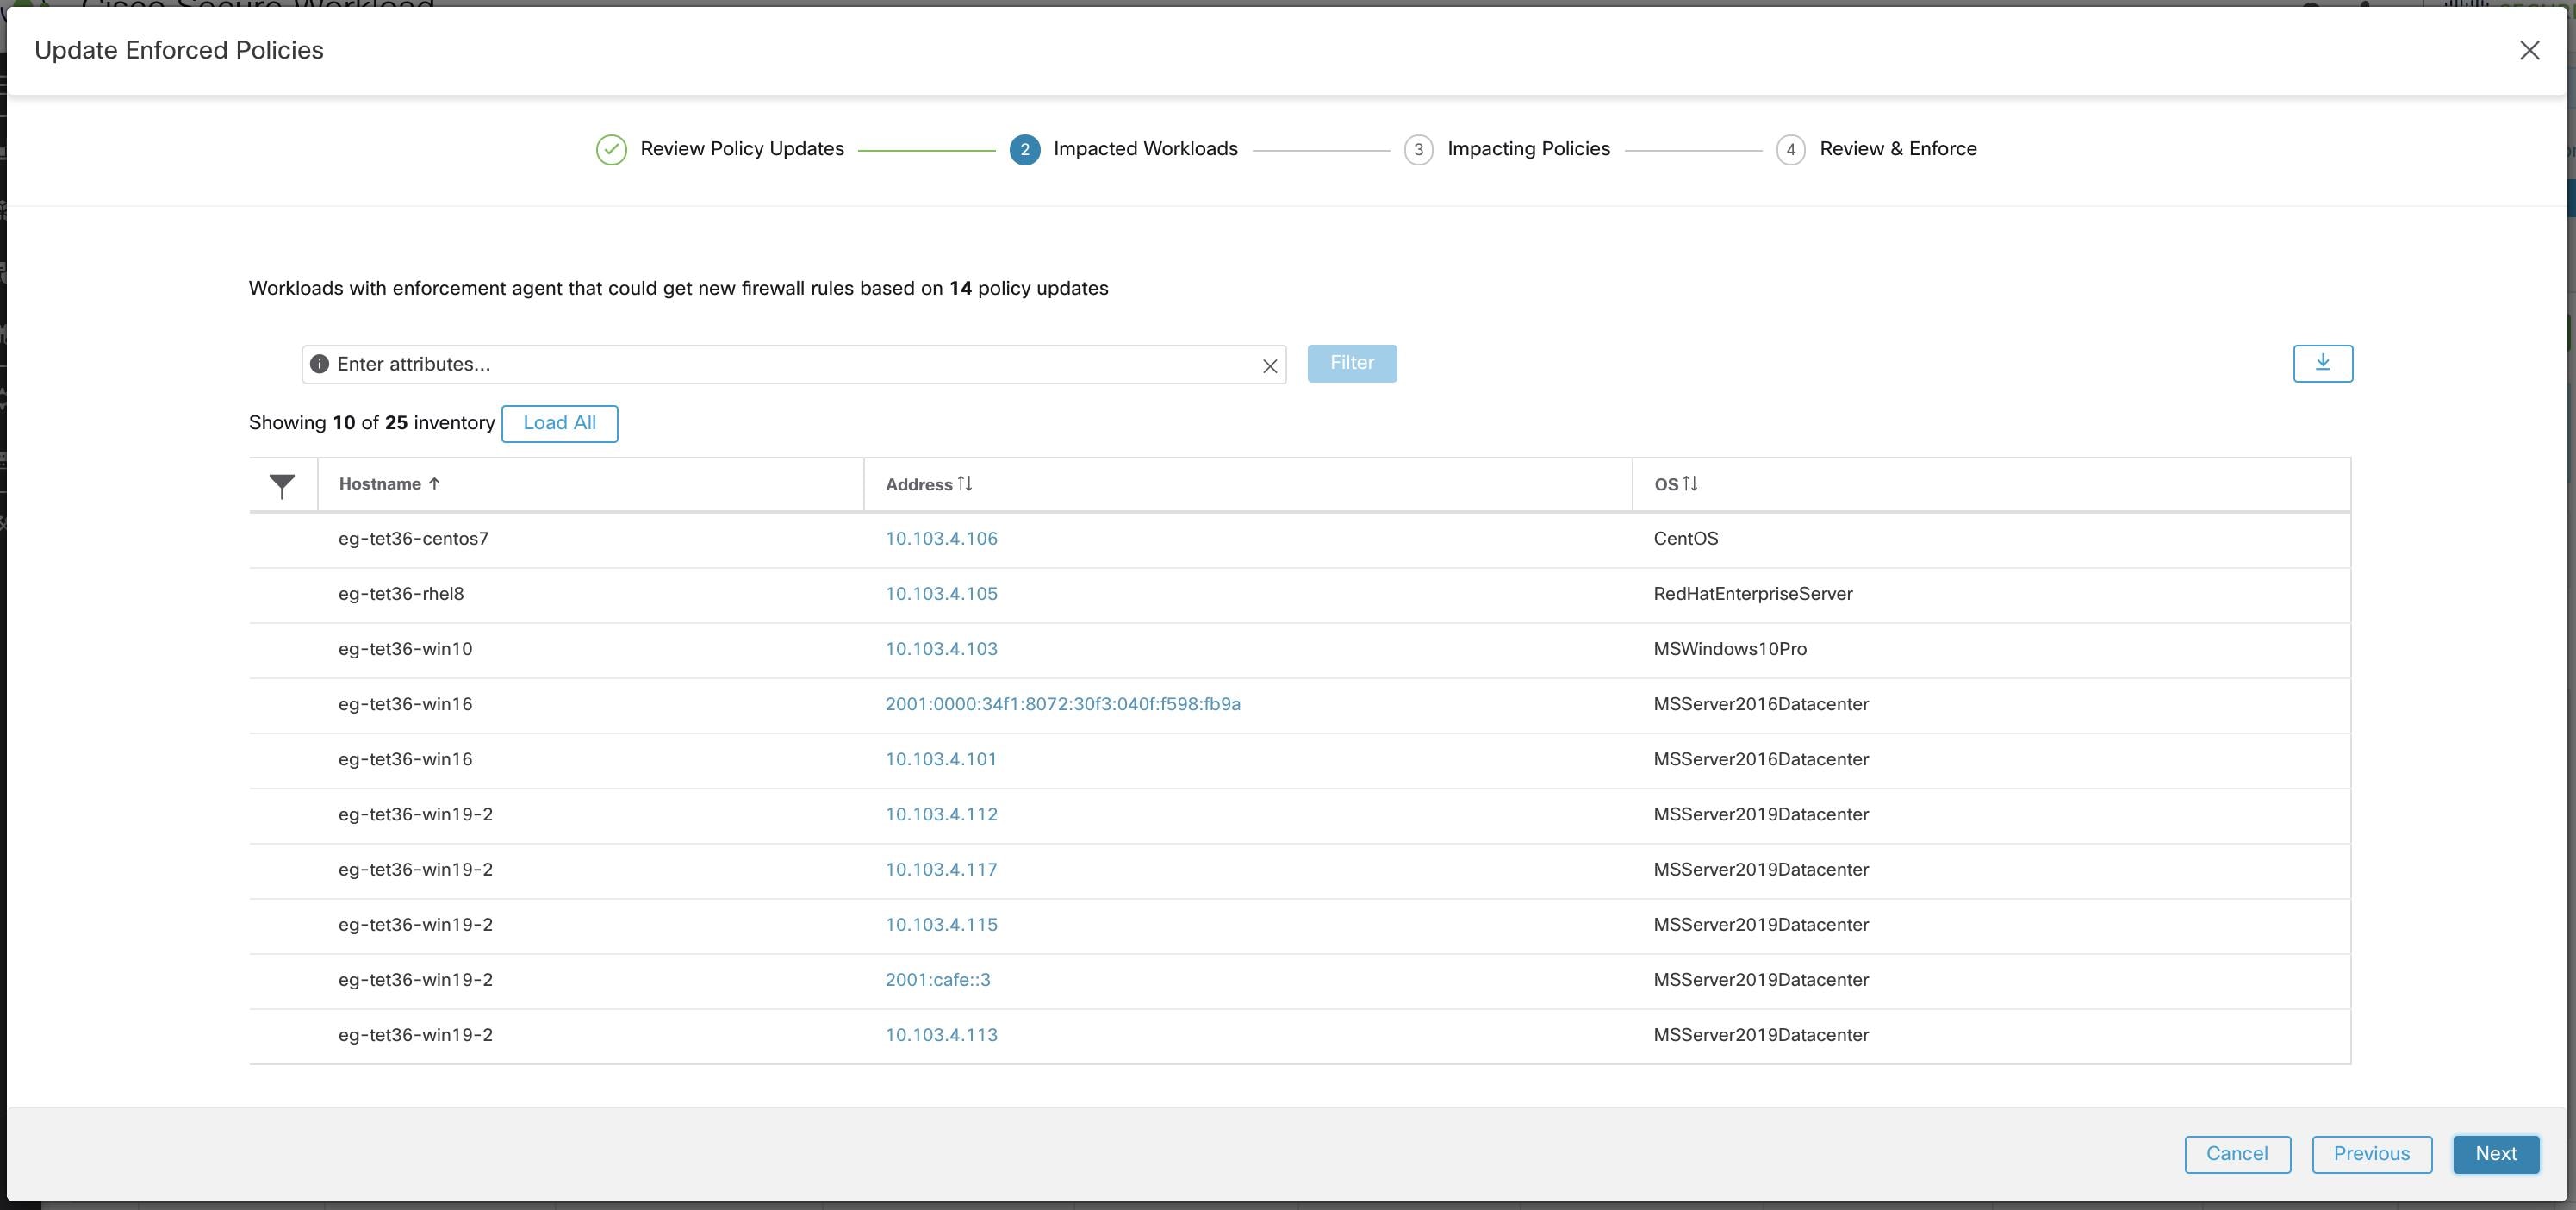Select the Review Policy Updates tab

pos(741,148)
